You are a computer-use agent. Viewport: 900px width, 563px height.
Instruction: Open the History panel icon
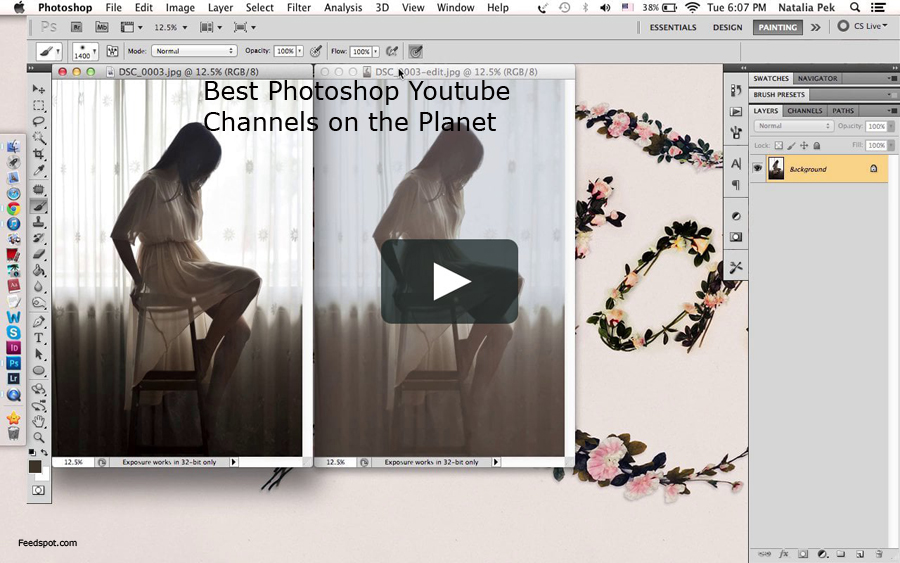point(736,90)
